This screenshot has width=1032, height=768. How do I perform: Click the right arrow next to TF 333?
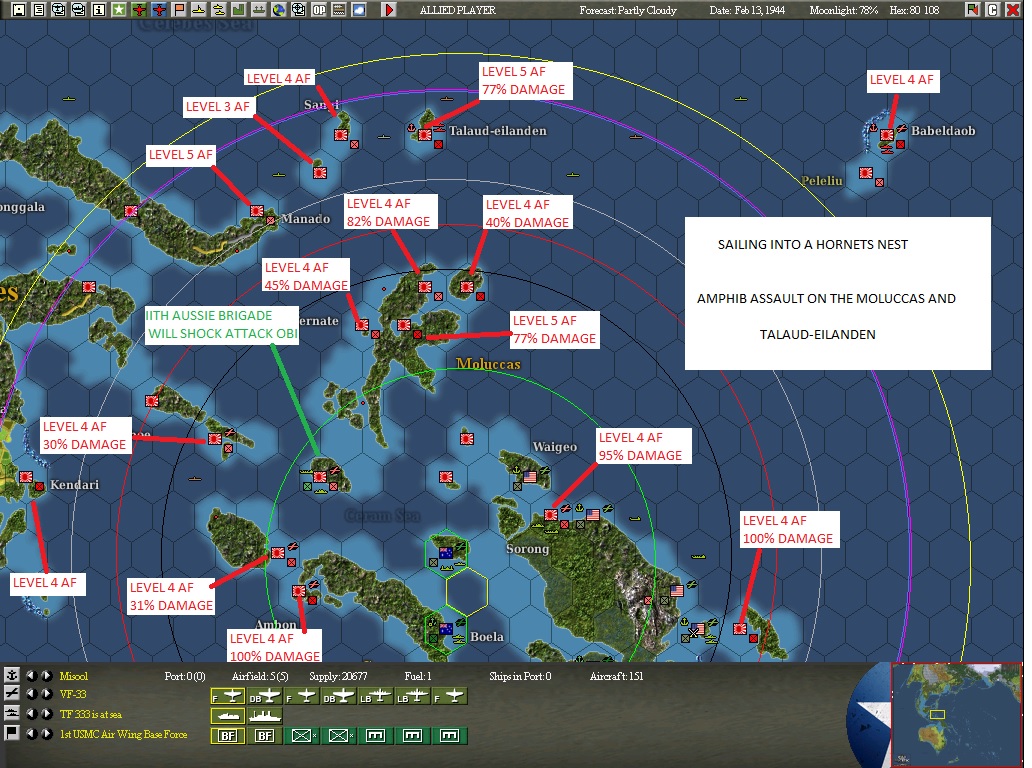coord(47,713)
